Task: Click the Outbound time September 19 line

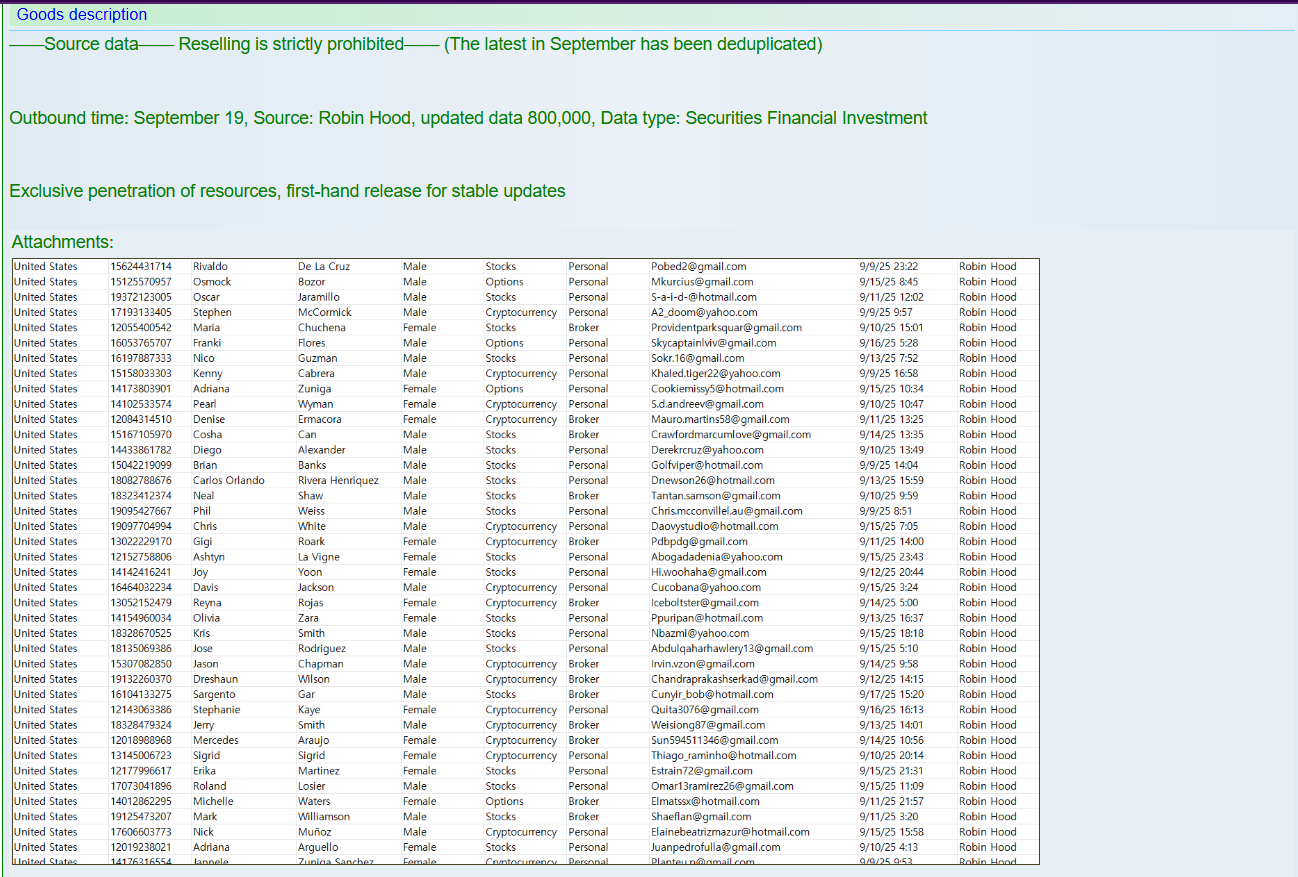Action: coord(468,118)
